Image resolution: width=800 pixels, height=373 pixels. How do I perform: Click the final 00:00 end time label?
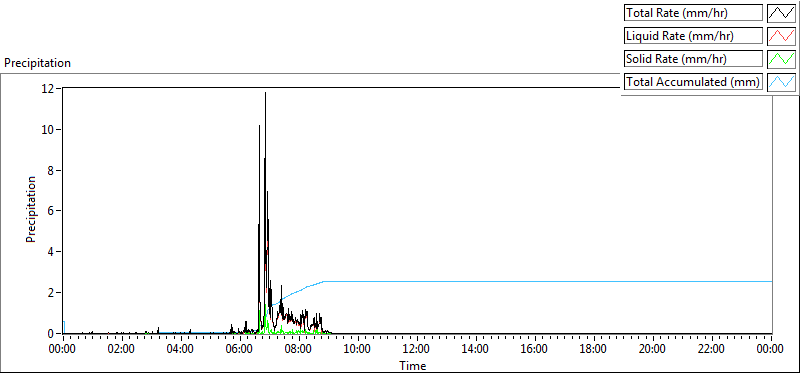(770, 349)
